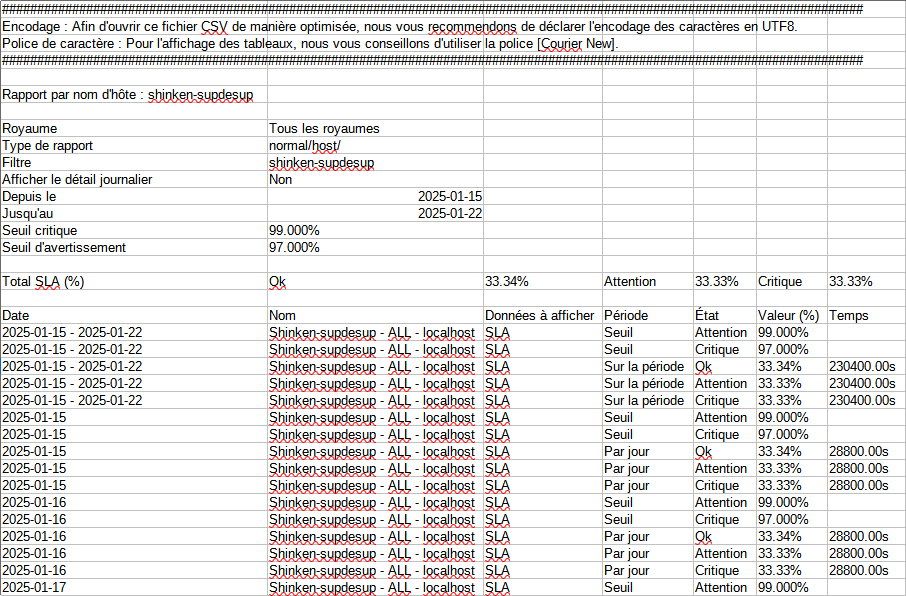906x596 pixels.
Task: Click the 'Non' value cell
Action: pos(281,180)
